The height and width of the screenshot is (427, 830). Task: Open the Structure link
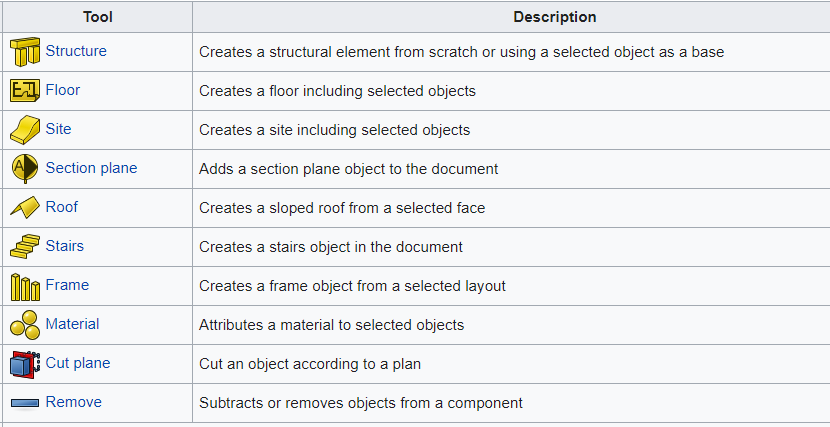76,51
